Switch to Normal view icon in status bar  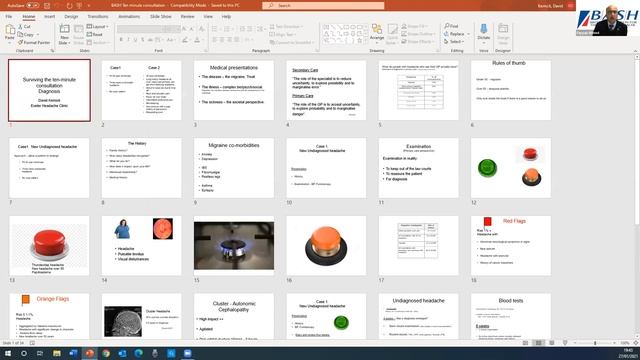tap(526, 343)
